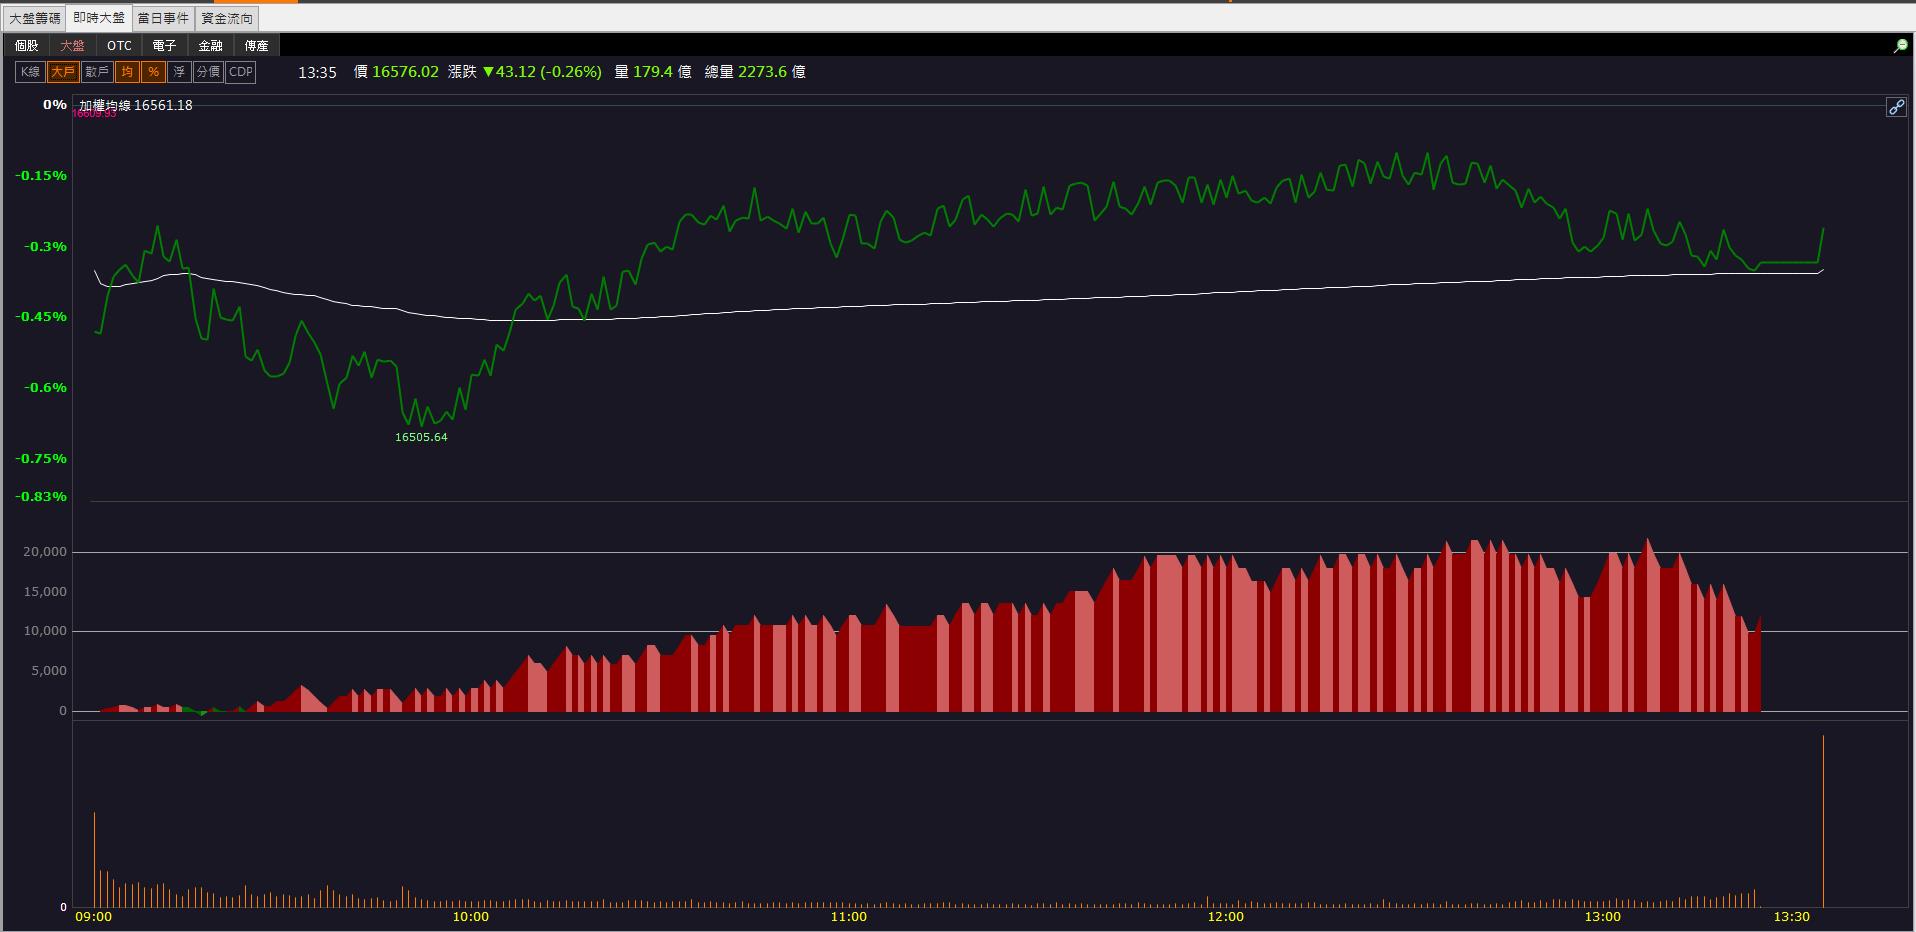Select the OTC market category
Screen dimensions: 1916x932
(119, 46)
